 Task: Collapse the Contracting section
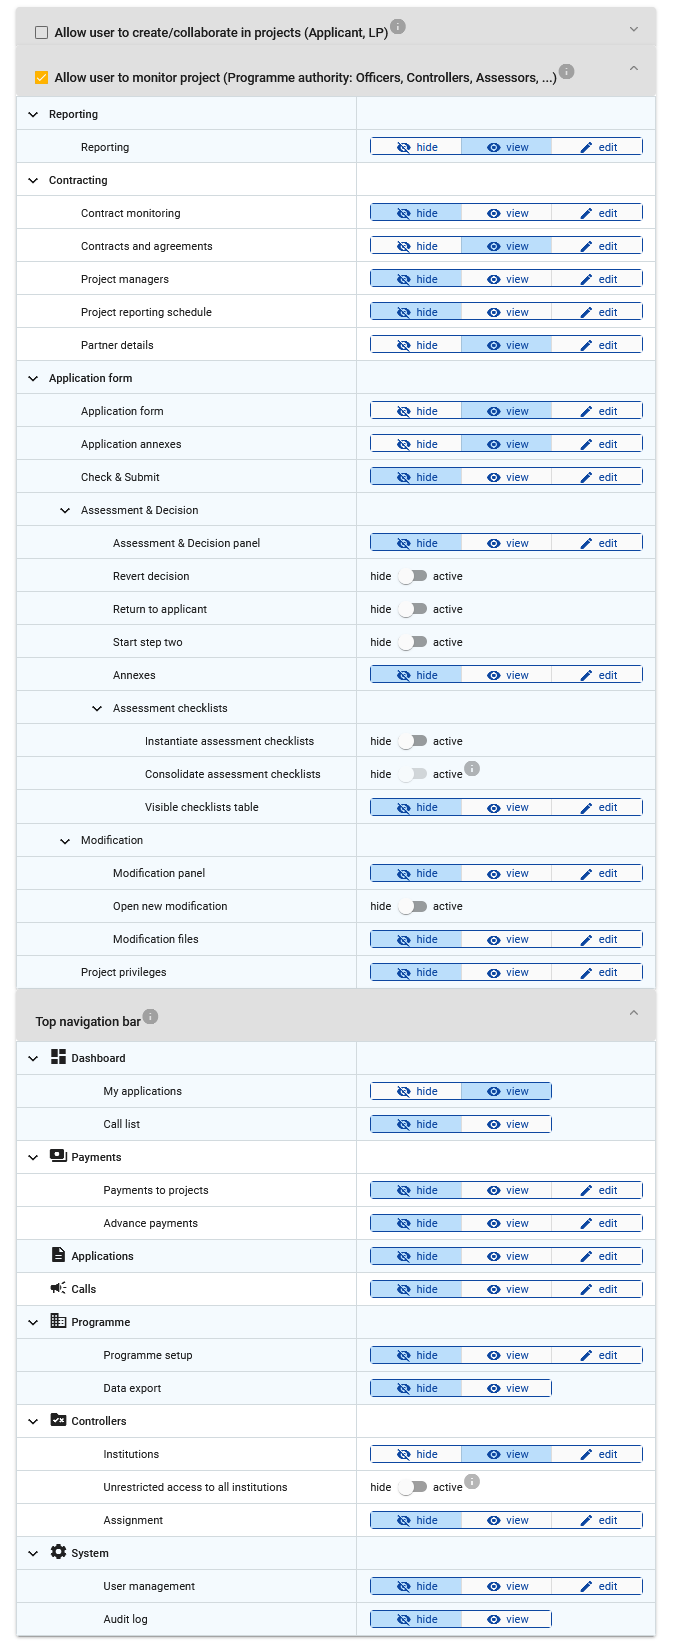[x=33, y=180]
